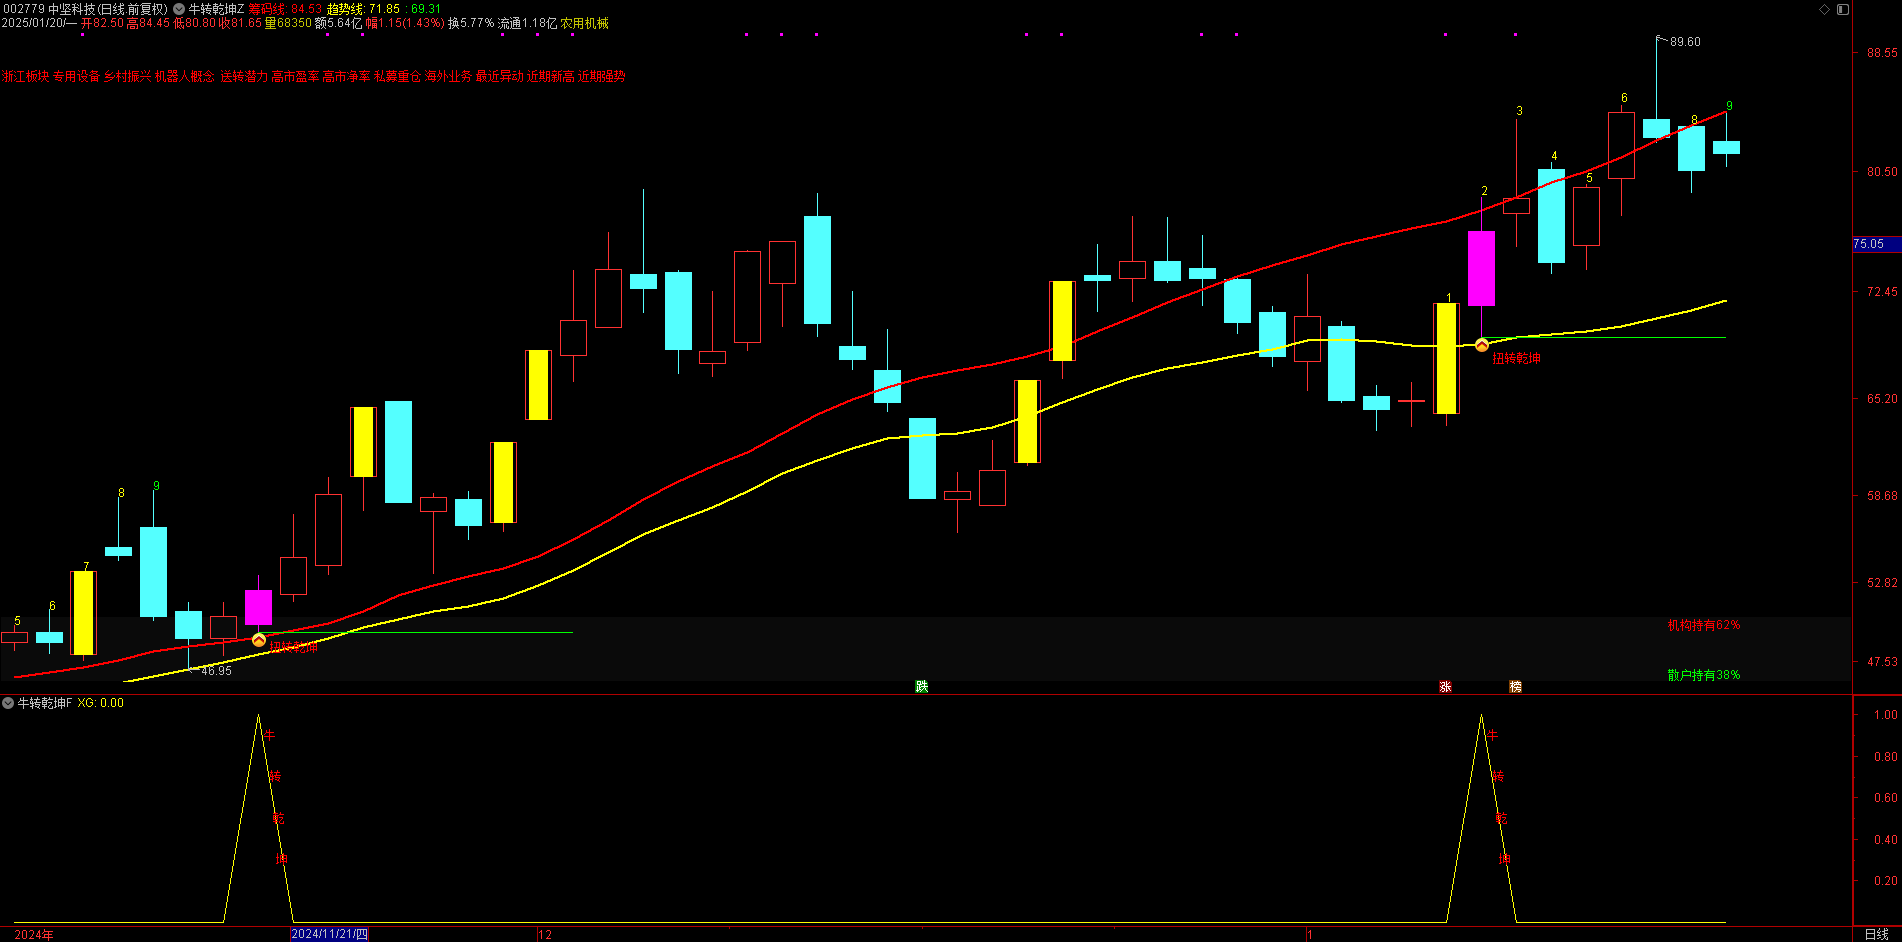Viewport: 1902px width, 942px height.
Task: Open the 乡村振兴 concept tag
Action: click(127, 76)
